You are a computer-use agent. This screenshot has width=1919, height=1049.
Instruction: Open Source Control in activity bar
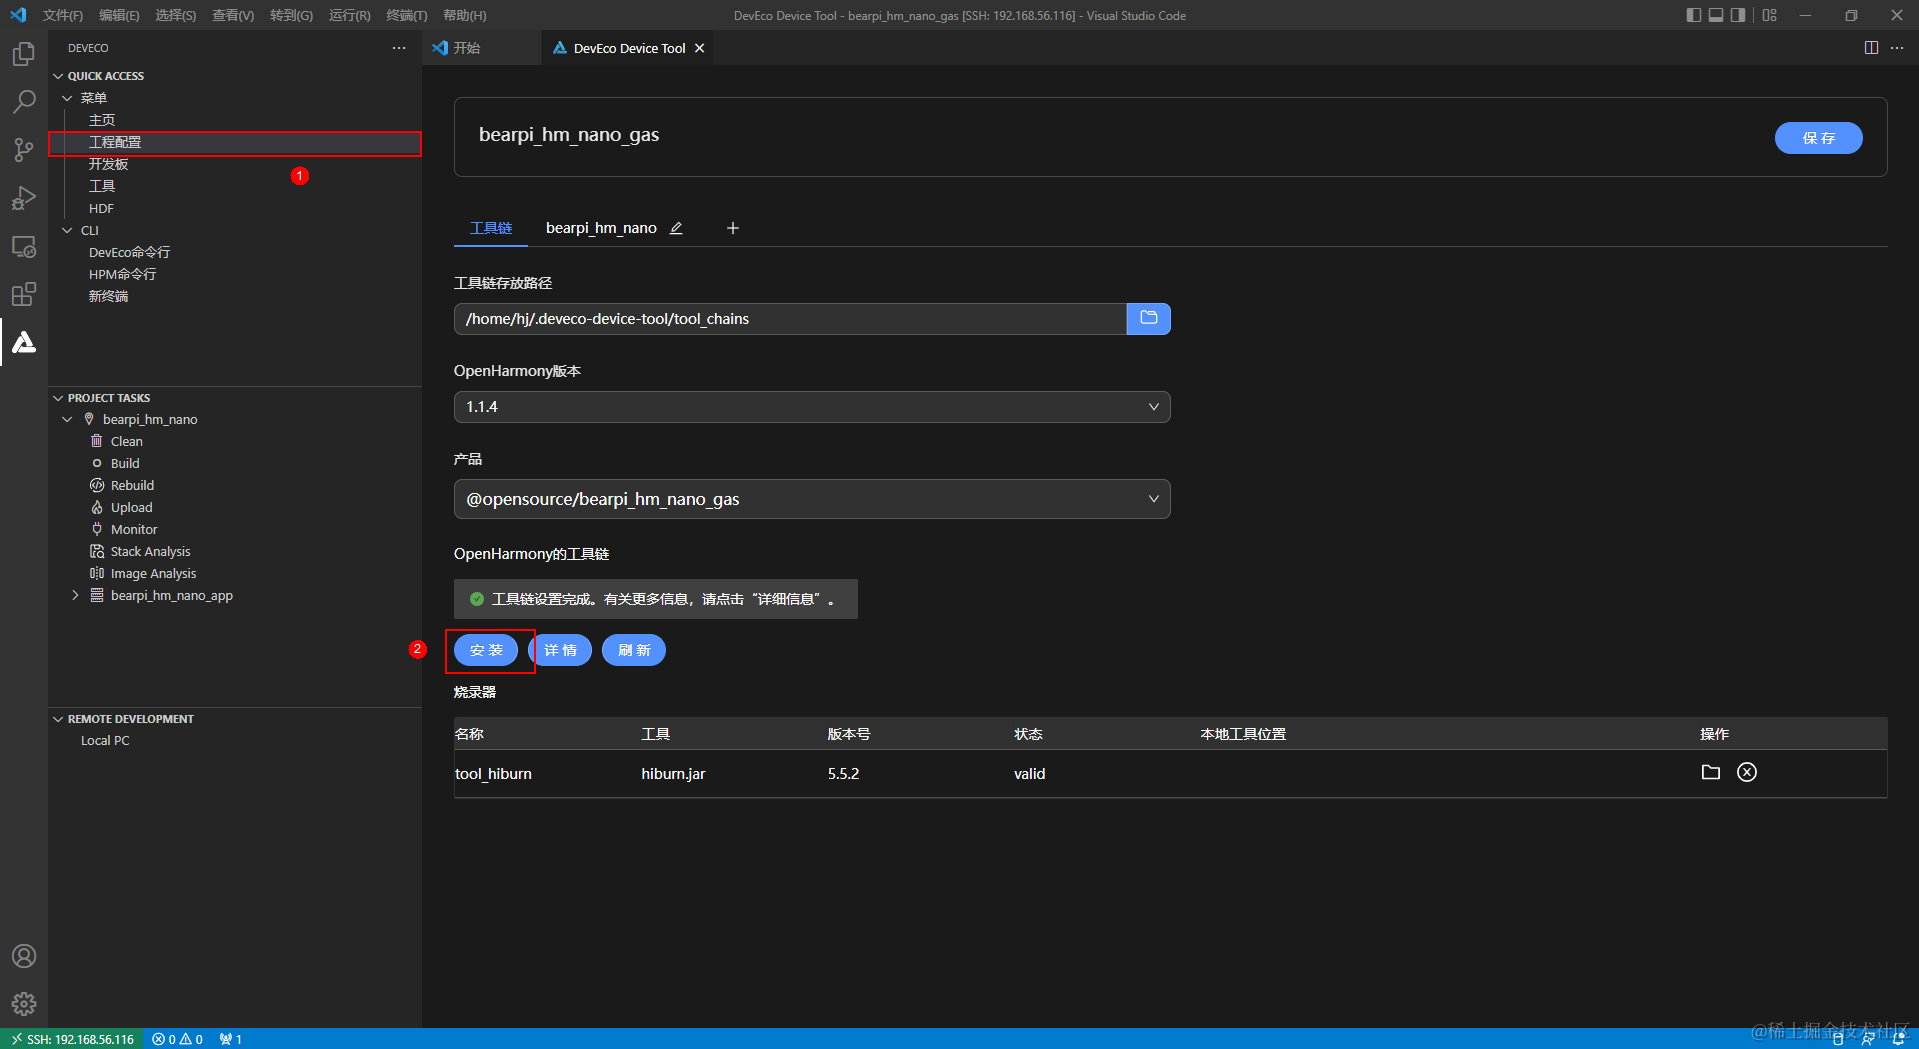pyautogui.click(x=24, y=150)
